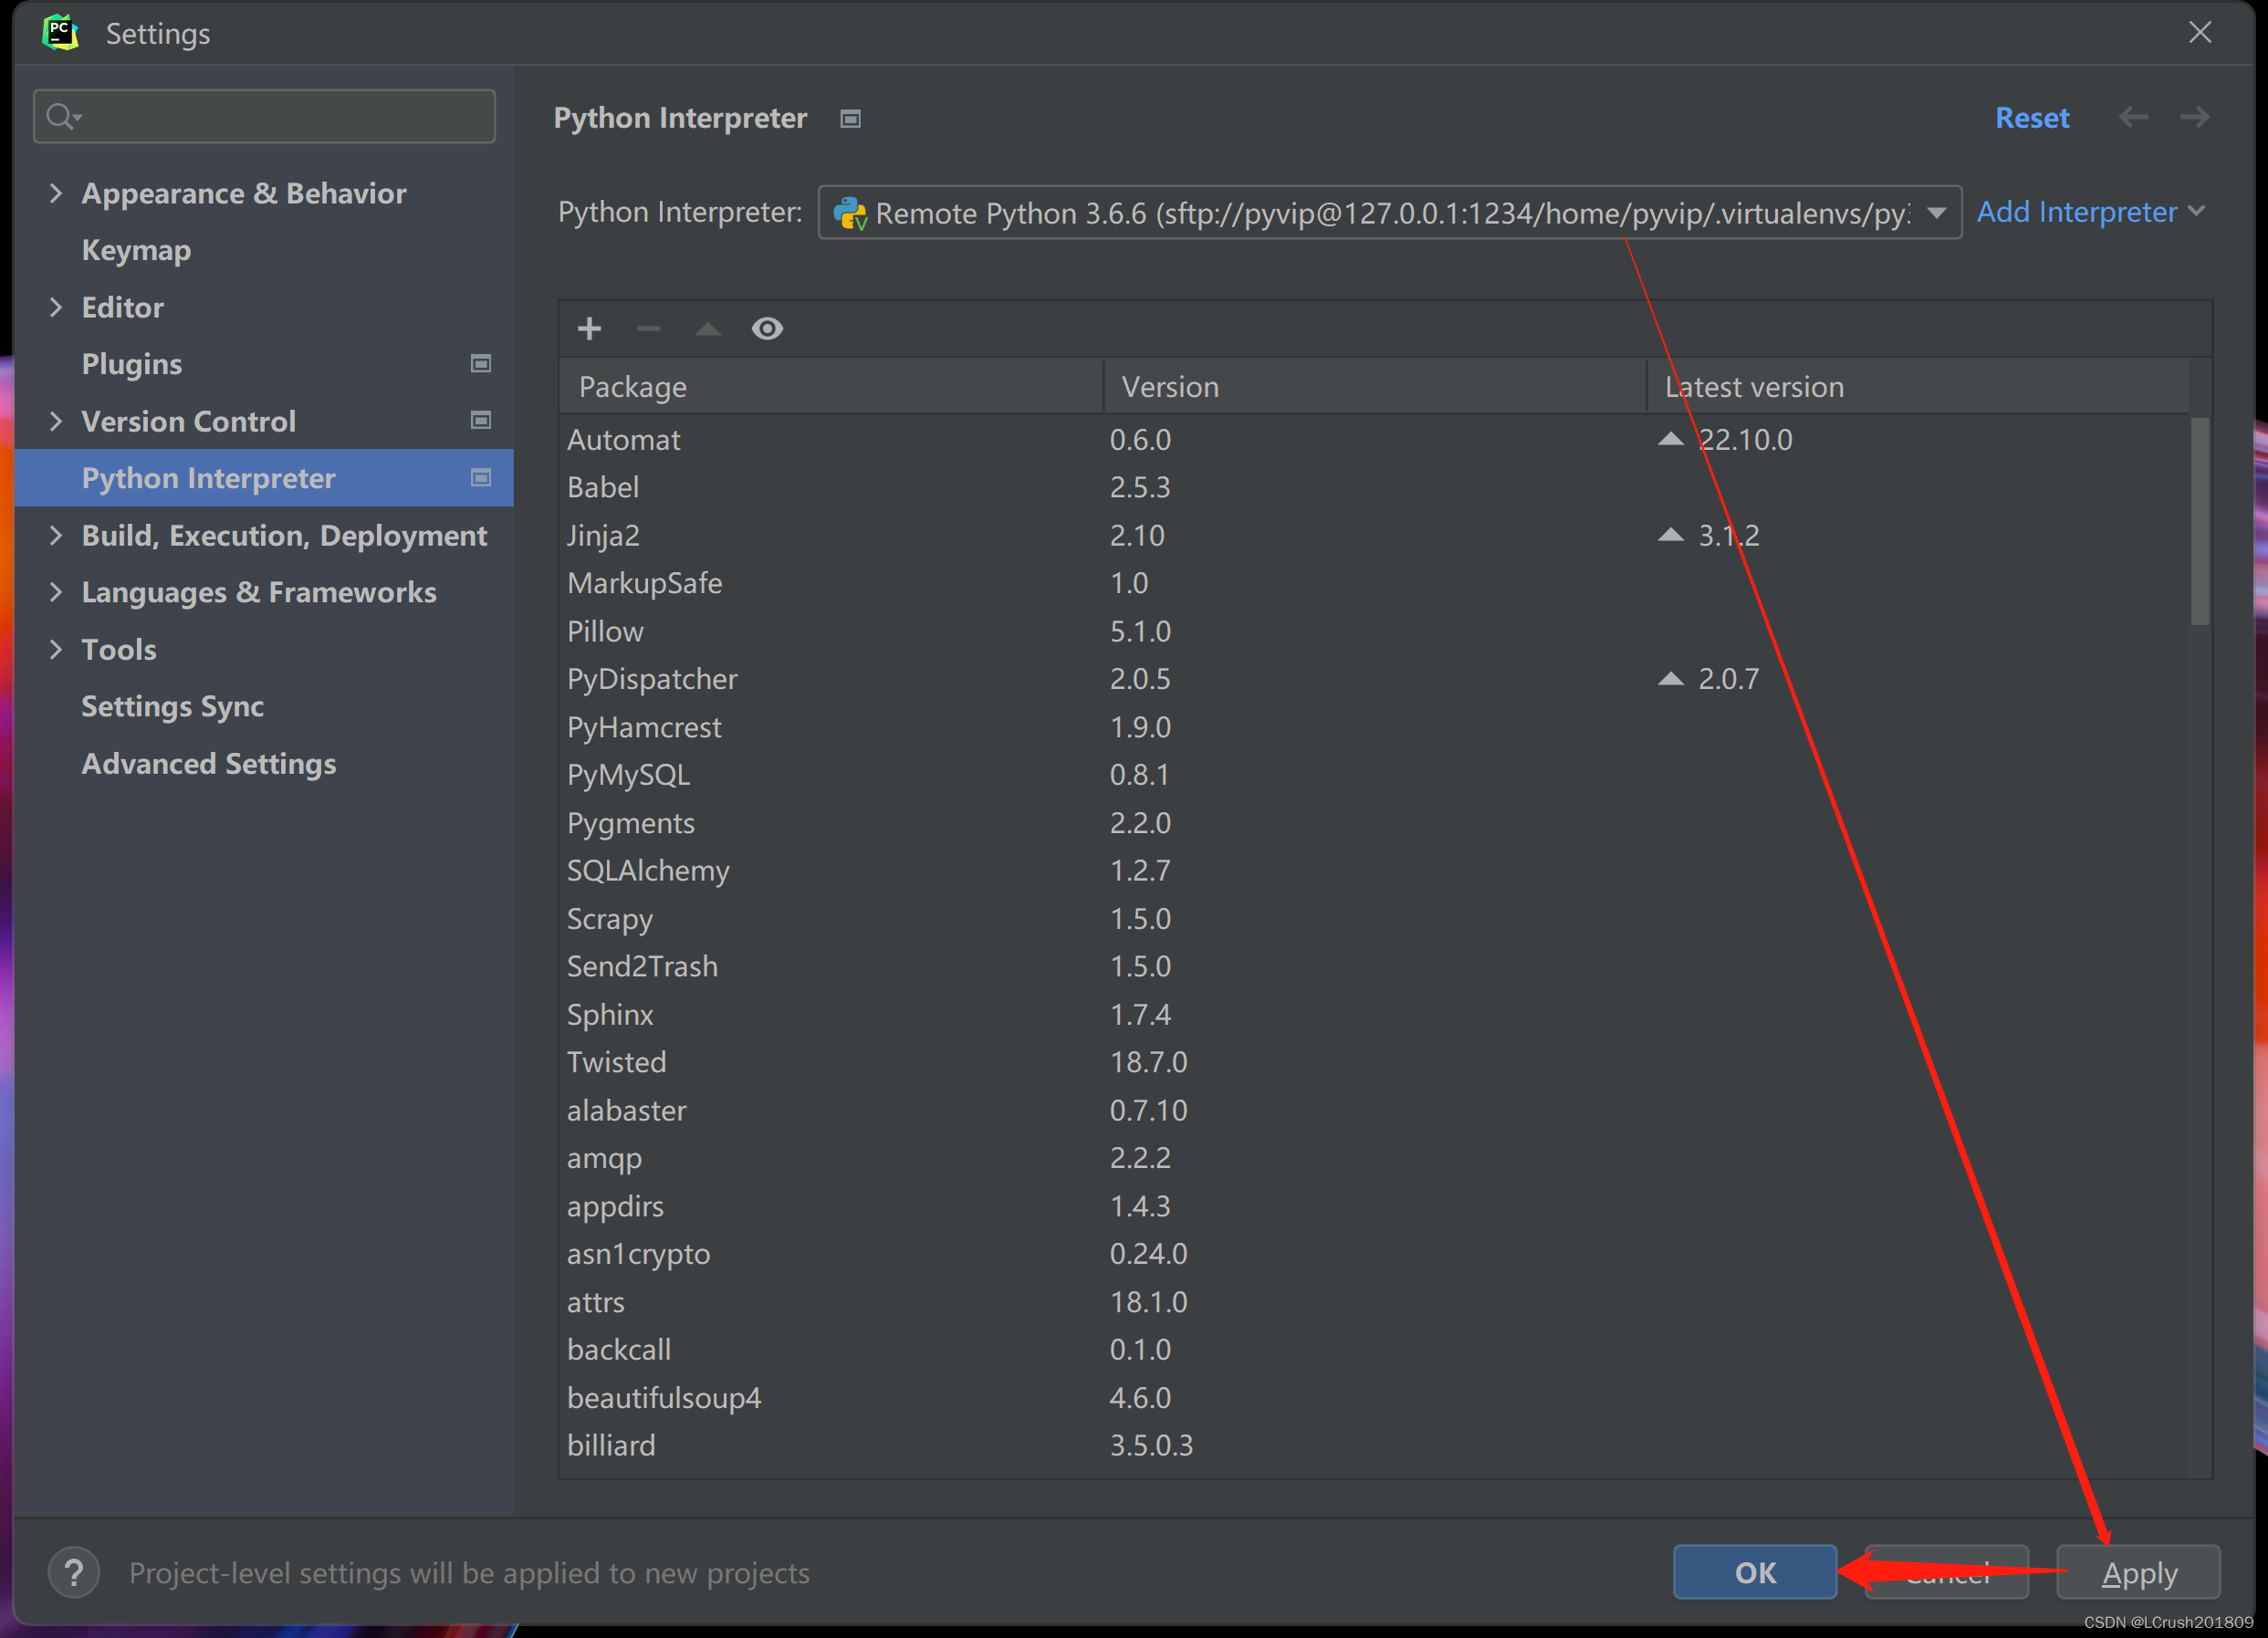
Task: Click the Reset link
Action: click(x=2031, y=118)
